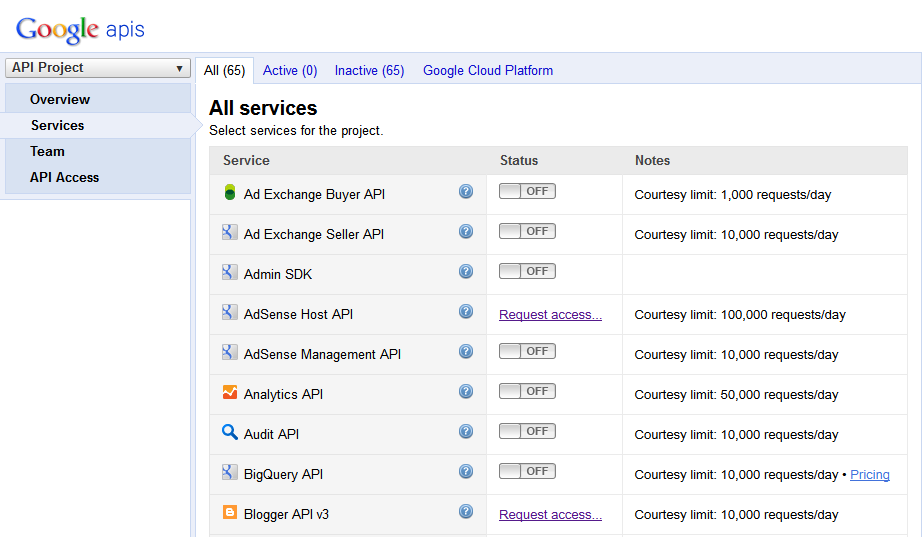Click the 50,000 requests/day courtesy limit note
922x537 pixels.
pos(736,395)
